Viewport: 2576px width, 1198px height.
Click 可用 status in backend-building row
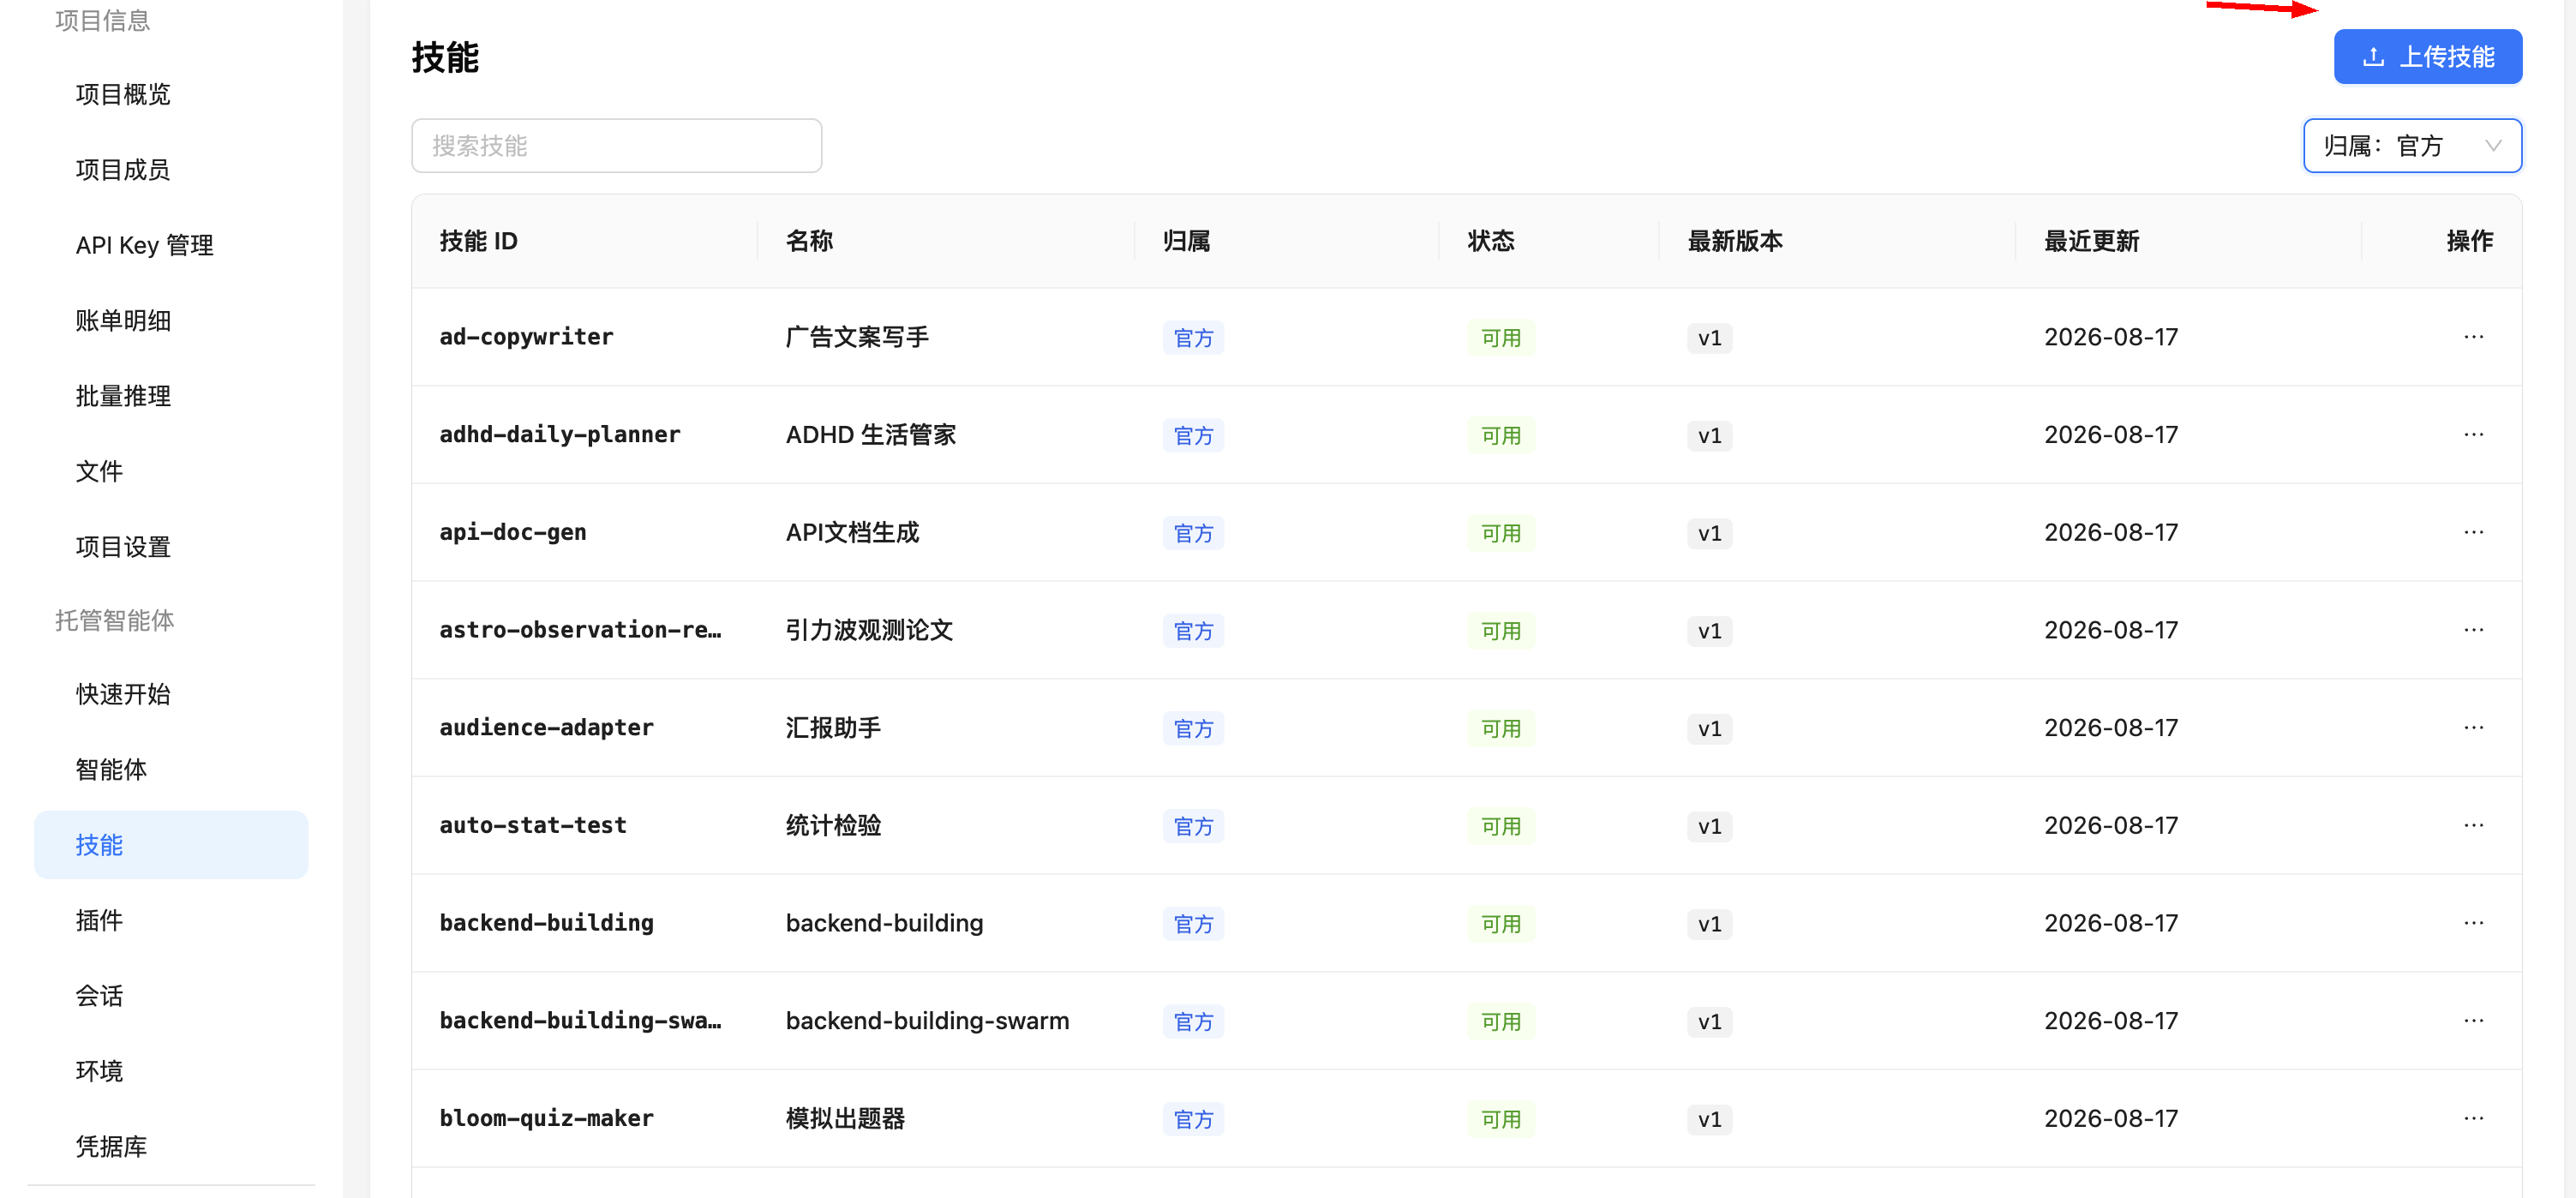pos(1500,924)
